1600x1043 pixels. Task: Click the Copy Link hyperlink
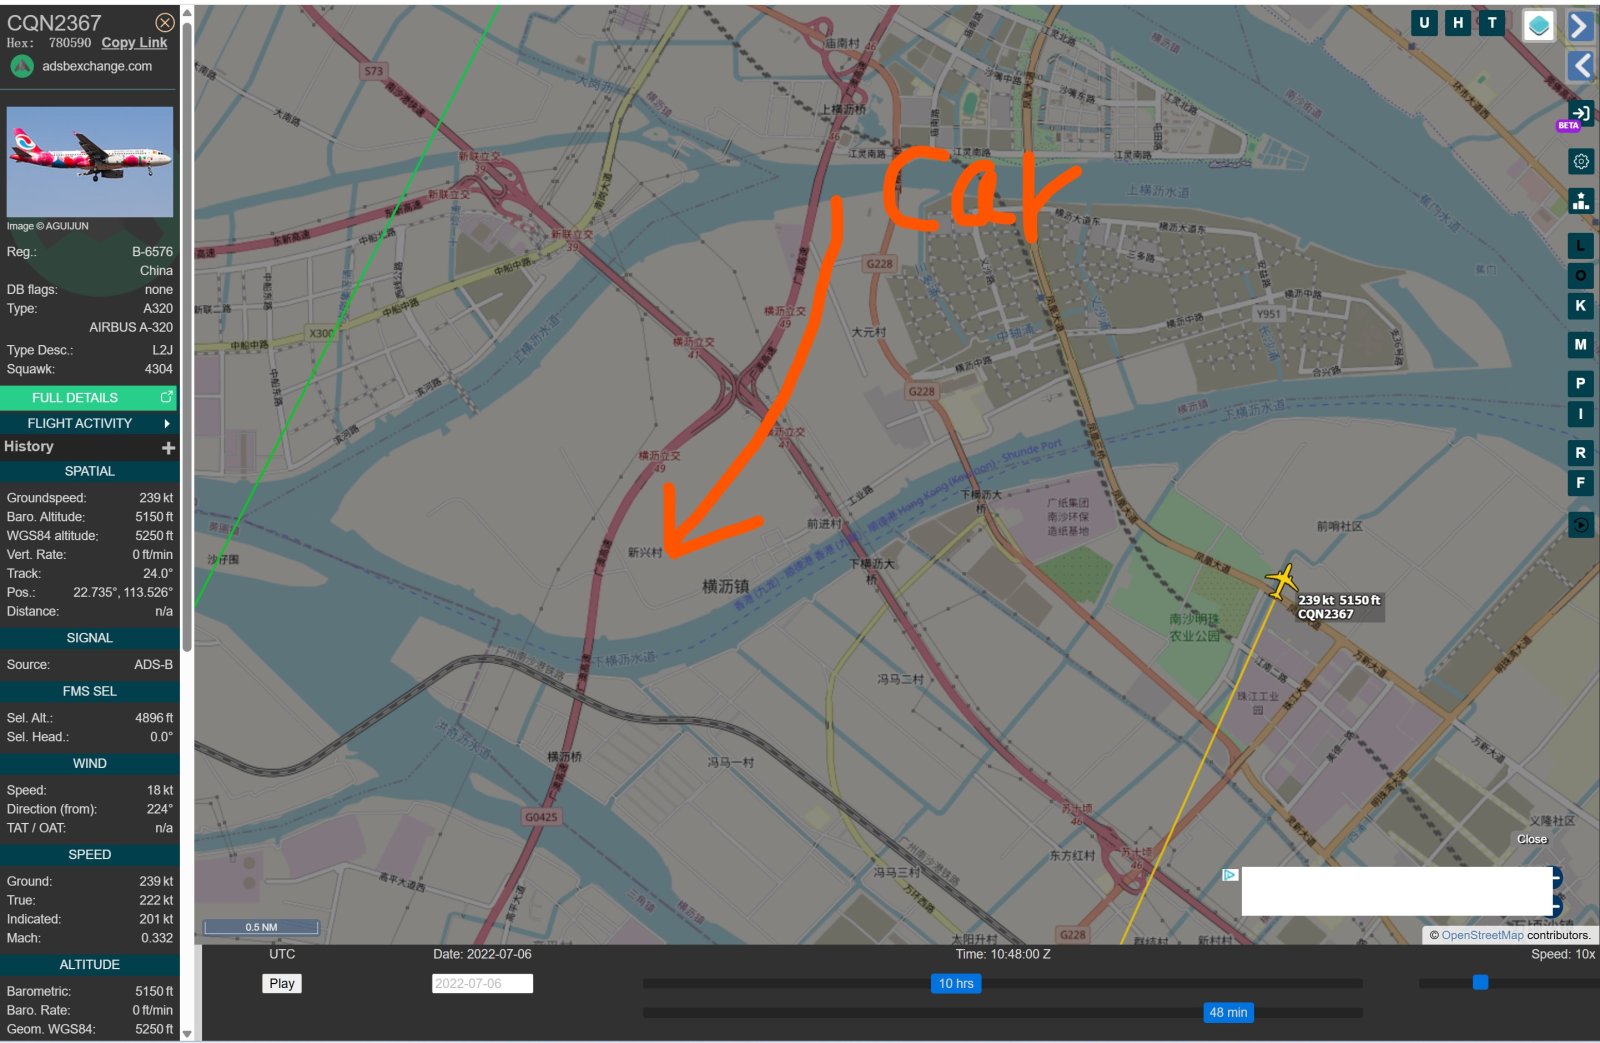tap(134, 43)
